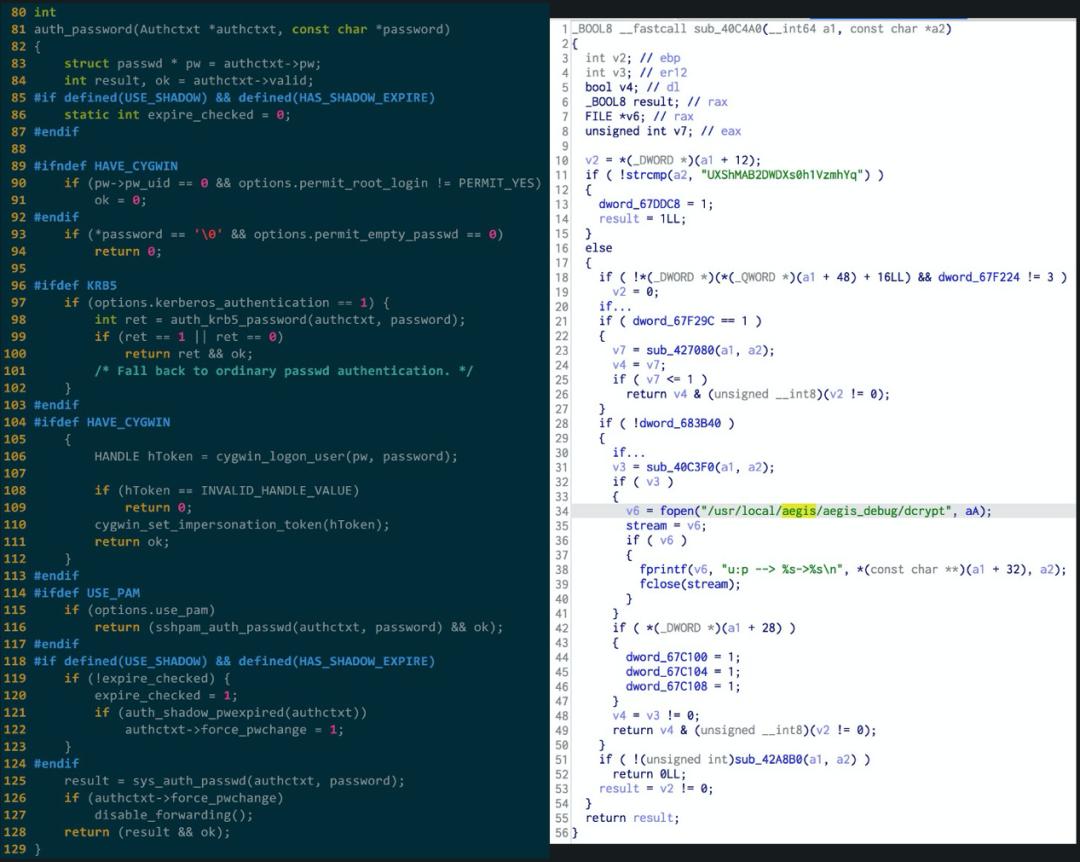Expand the collapsed "if..." on decompiler line 30

pyautogui.click(x=628, y=452)
